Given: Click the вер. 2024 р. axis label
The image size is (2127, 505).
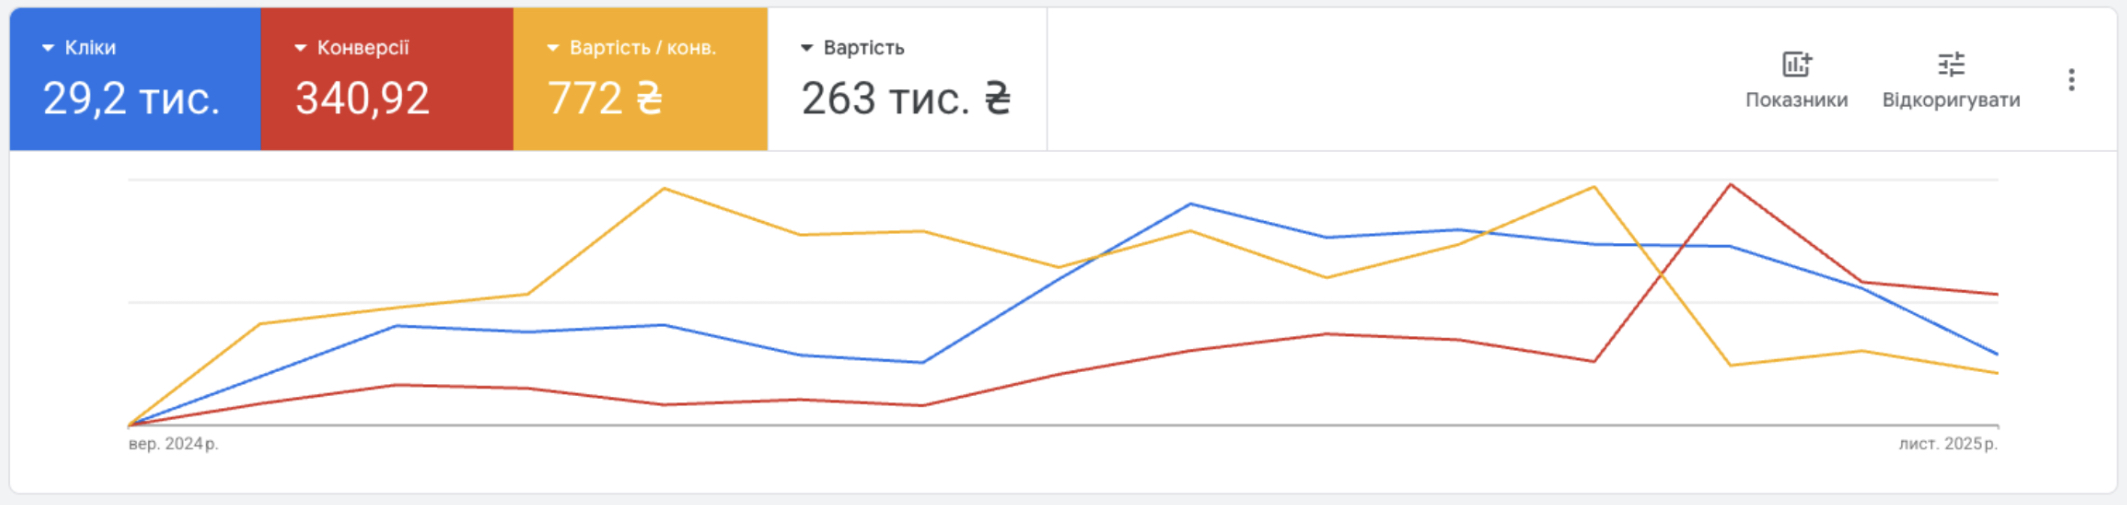Looking at the screenshot, I should point(173,444).
